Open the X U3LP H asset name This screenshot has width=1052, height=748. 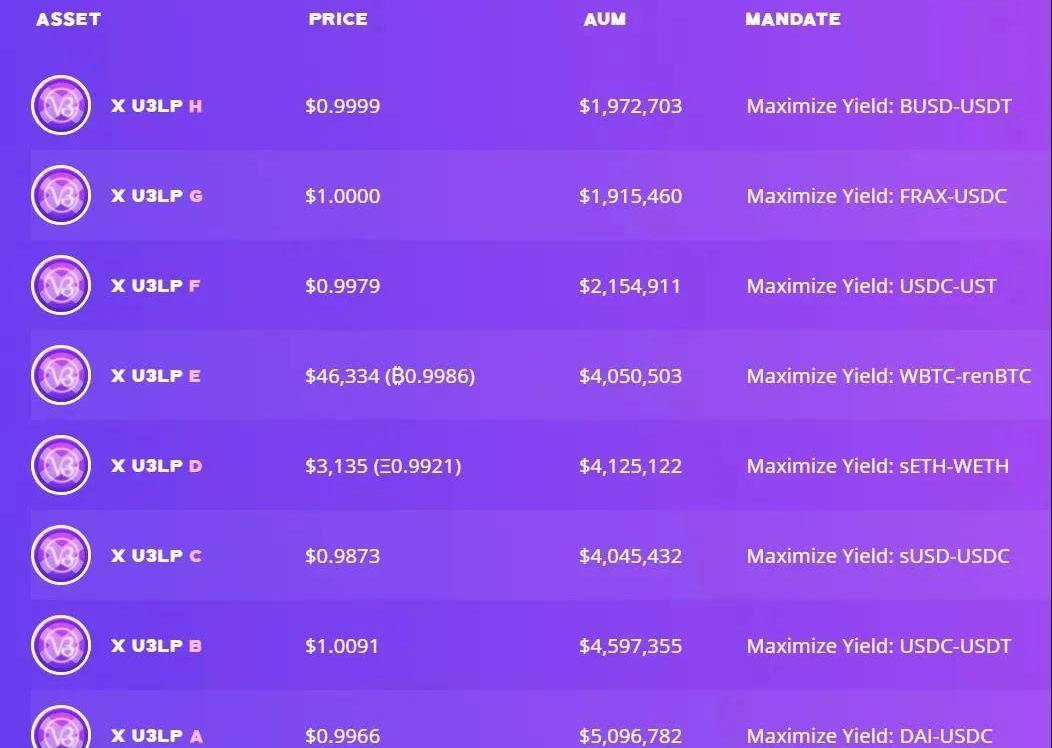click(156, 106)
